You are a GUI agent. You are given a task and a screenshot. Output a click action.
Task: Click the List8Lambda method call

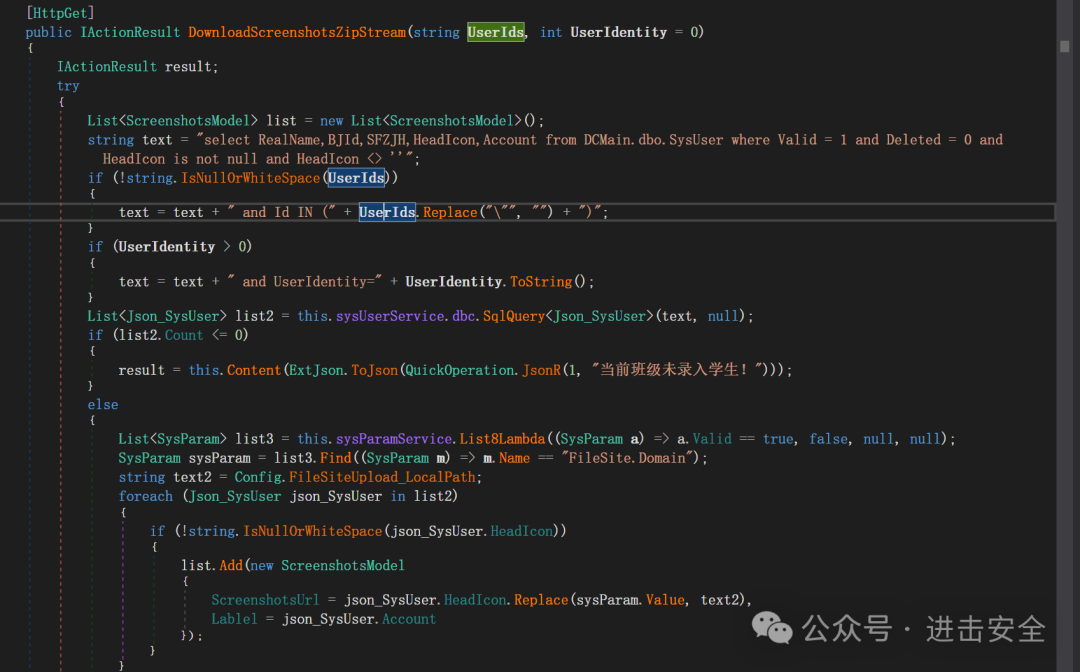tap(502, 439)
